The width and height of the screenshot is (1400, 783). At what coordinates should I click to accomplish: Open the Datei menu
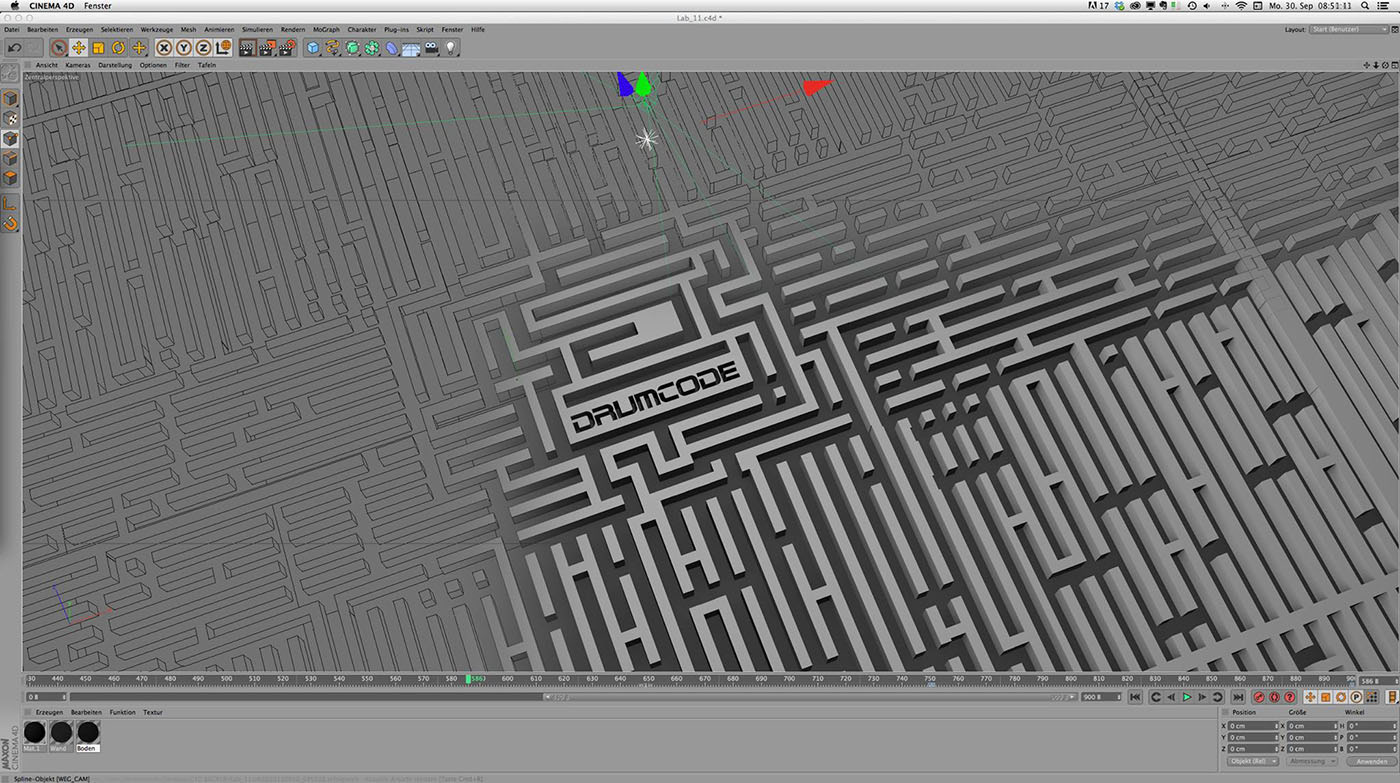coord(12,30)
